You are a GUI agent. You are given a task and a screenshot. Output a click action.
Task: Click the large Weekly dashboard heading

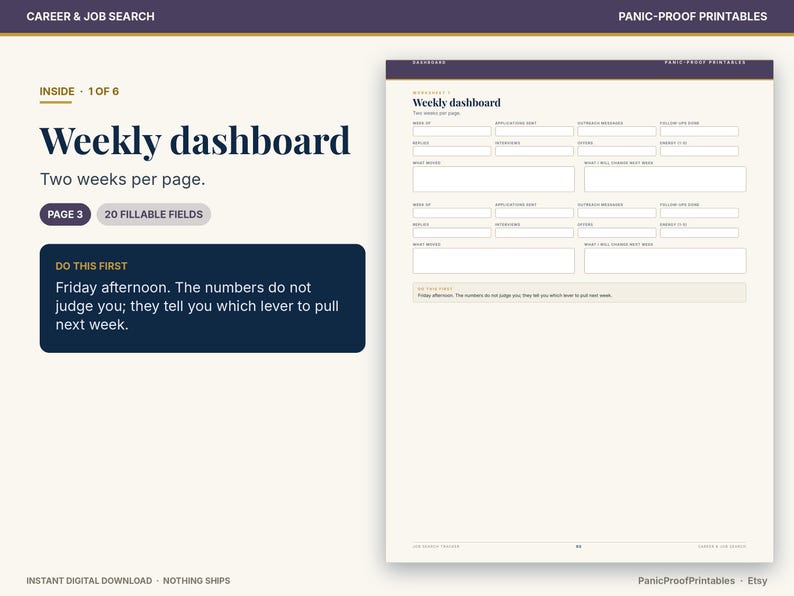(195, 141)
